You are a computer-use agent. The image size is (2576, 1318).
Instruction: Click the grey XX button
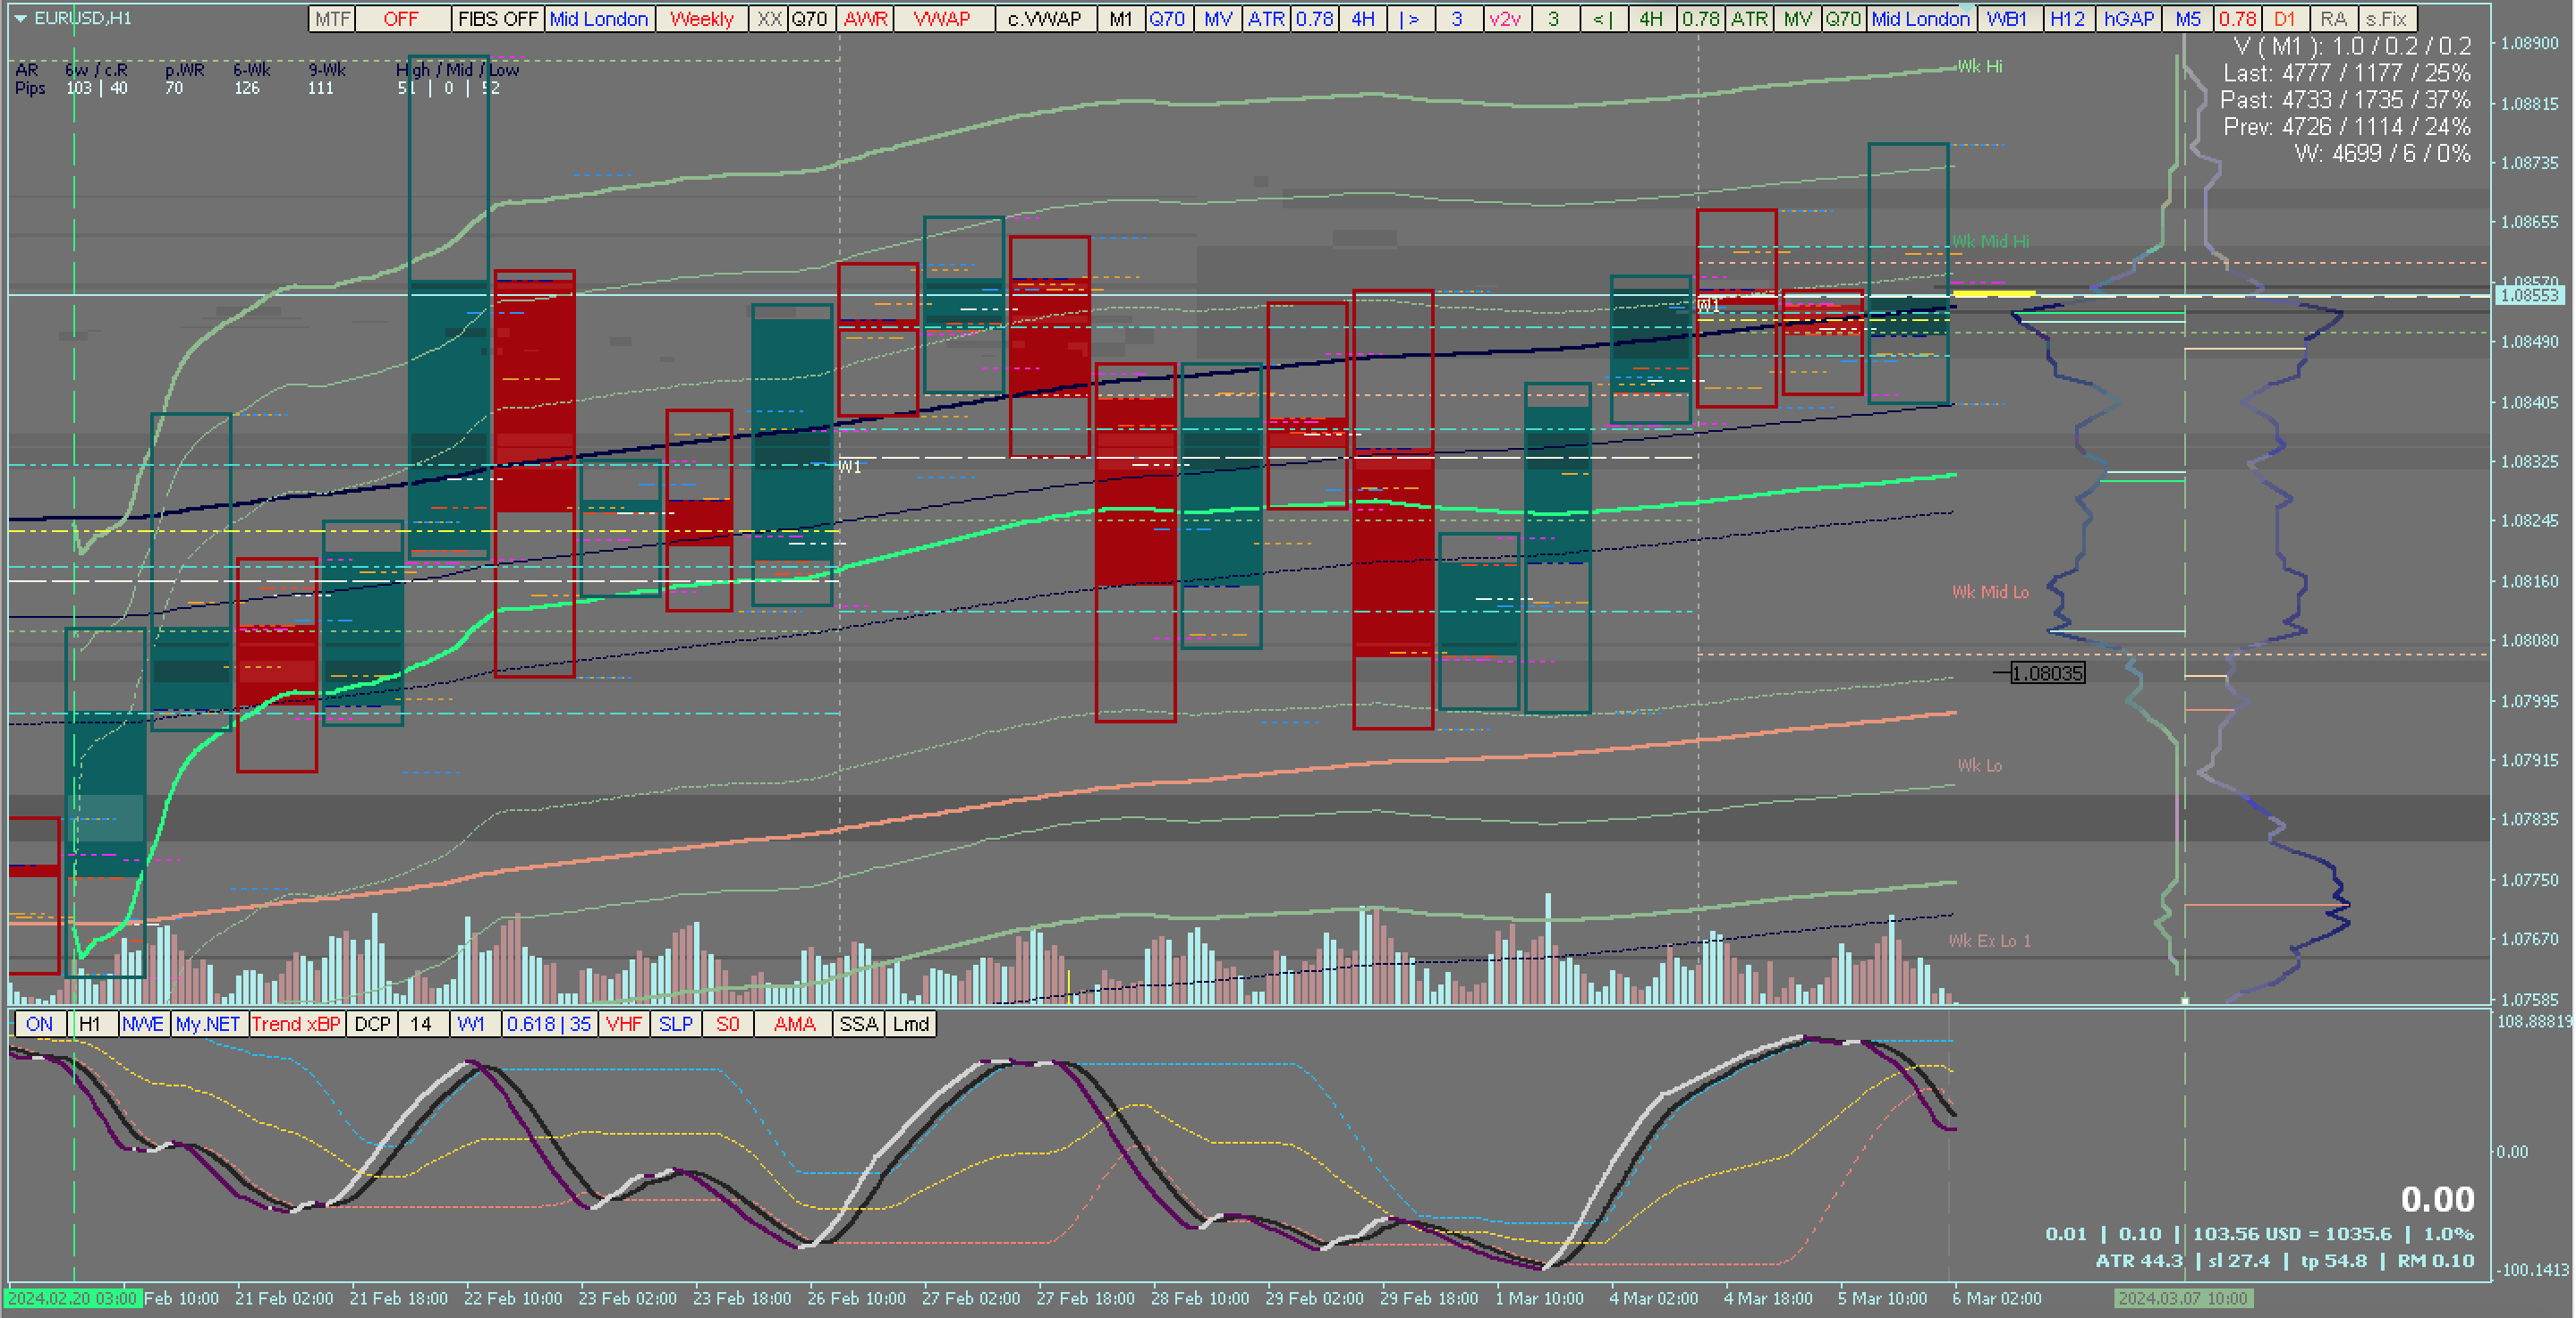[x=768, y=19]
